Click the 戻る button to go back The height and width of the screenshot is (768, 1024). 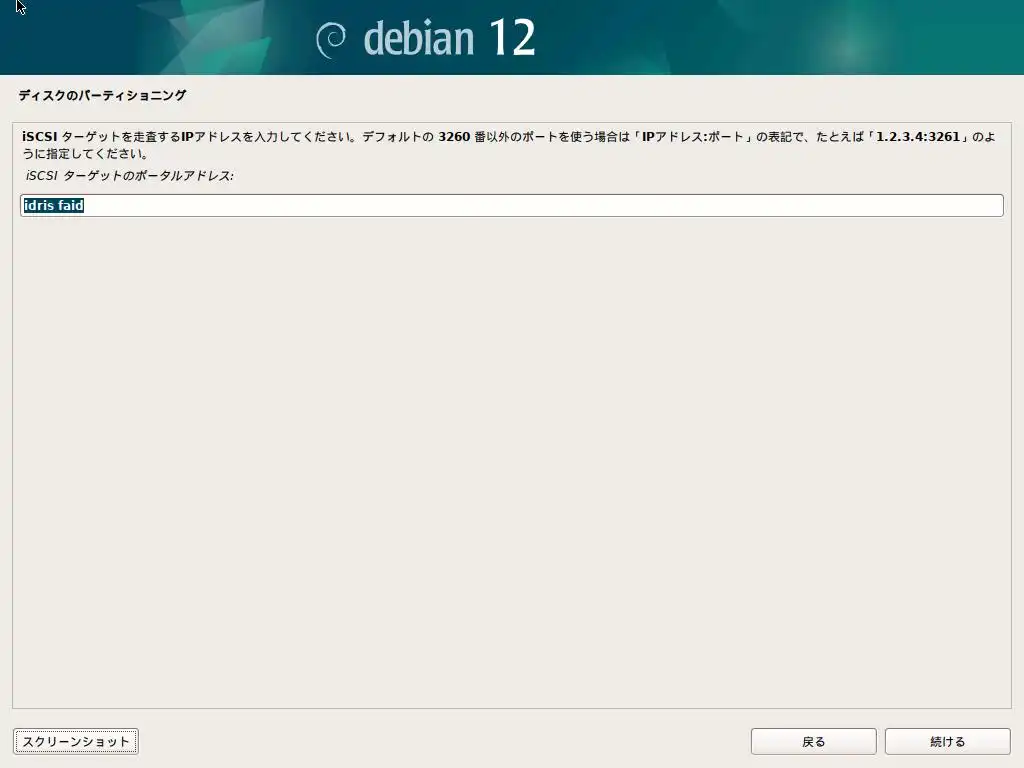[813, 741]
